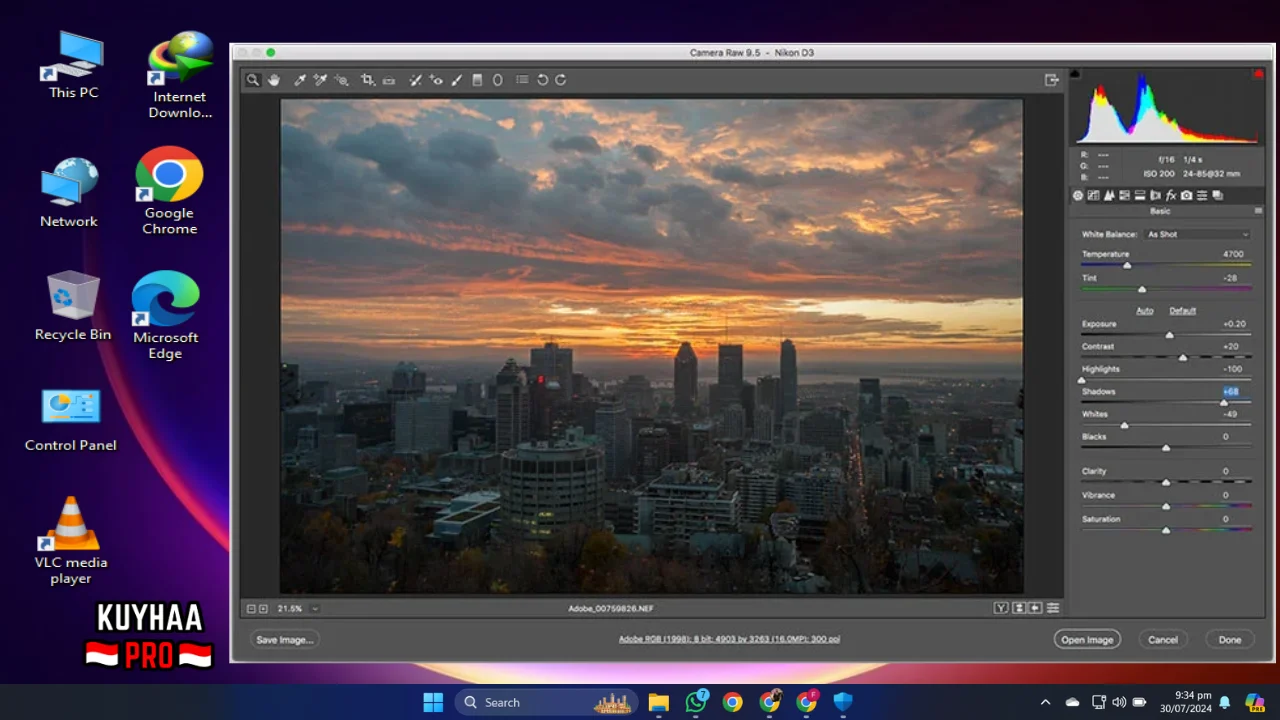
Task: Rotate image clockwise
Action: pos(561,80)
